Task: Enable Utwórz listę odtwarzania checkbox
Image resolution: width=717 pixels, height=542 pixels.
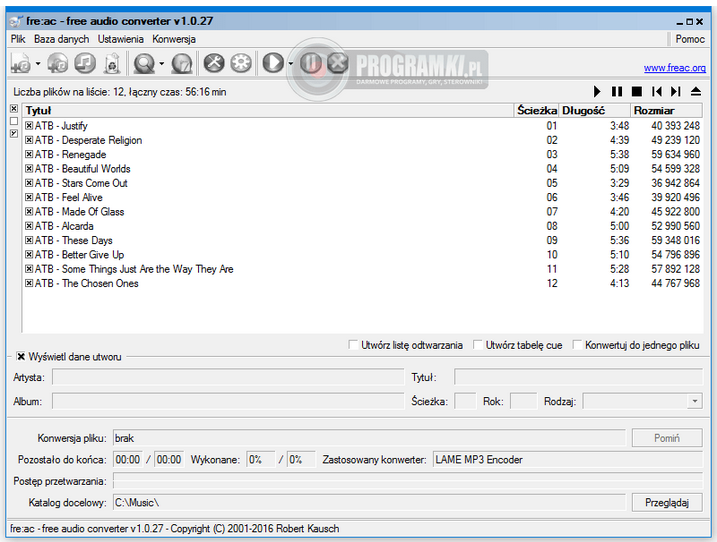Action: [x=353, y=344]
